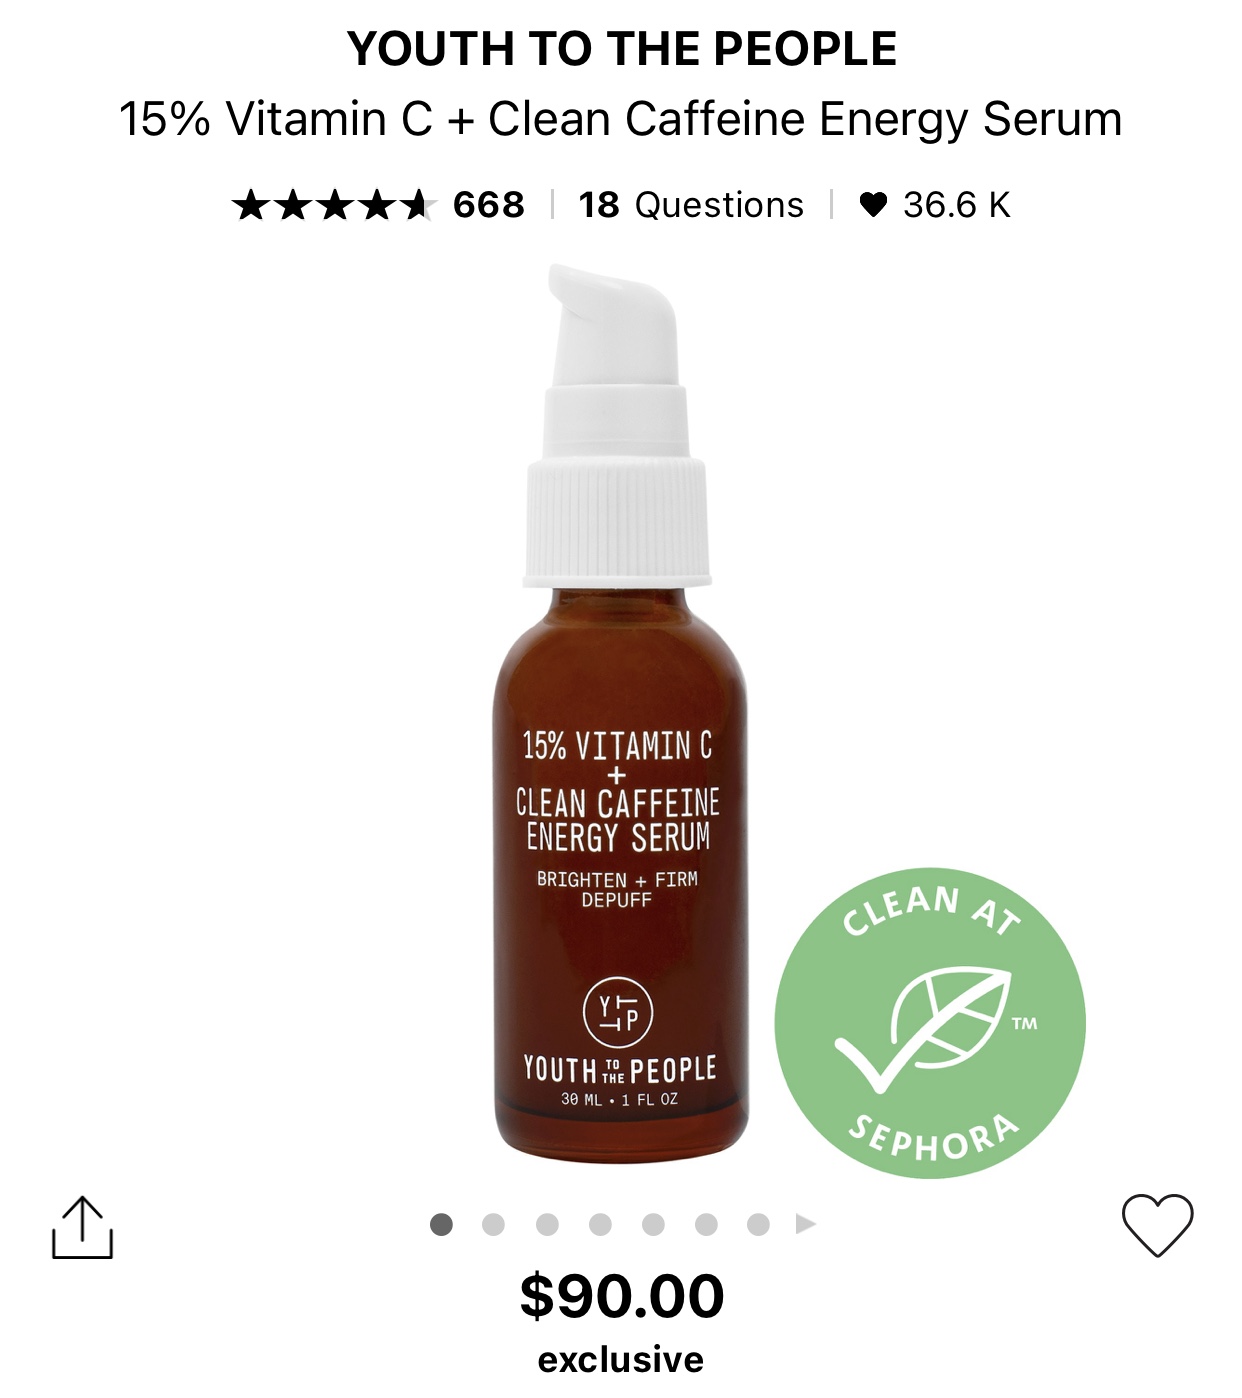The width and height of the screenshot is (1242, 1398).
Task: Tap the 36.6 K loves count
Action: [x=957, y=205]
